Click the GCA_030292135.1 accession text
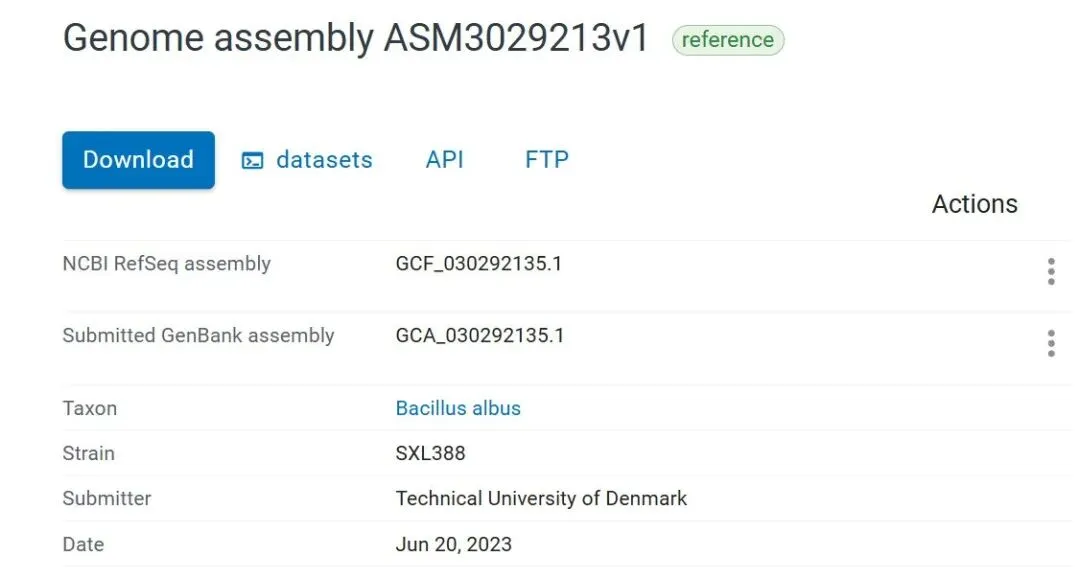 (480, 335)
